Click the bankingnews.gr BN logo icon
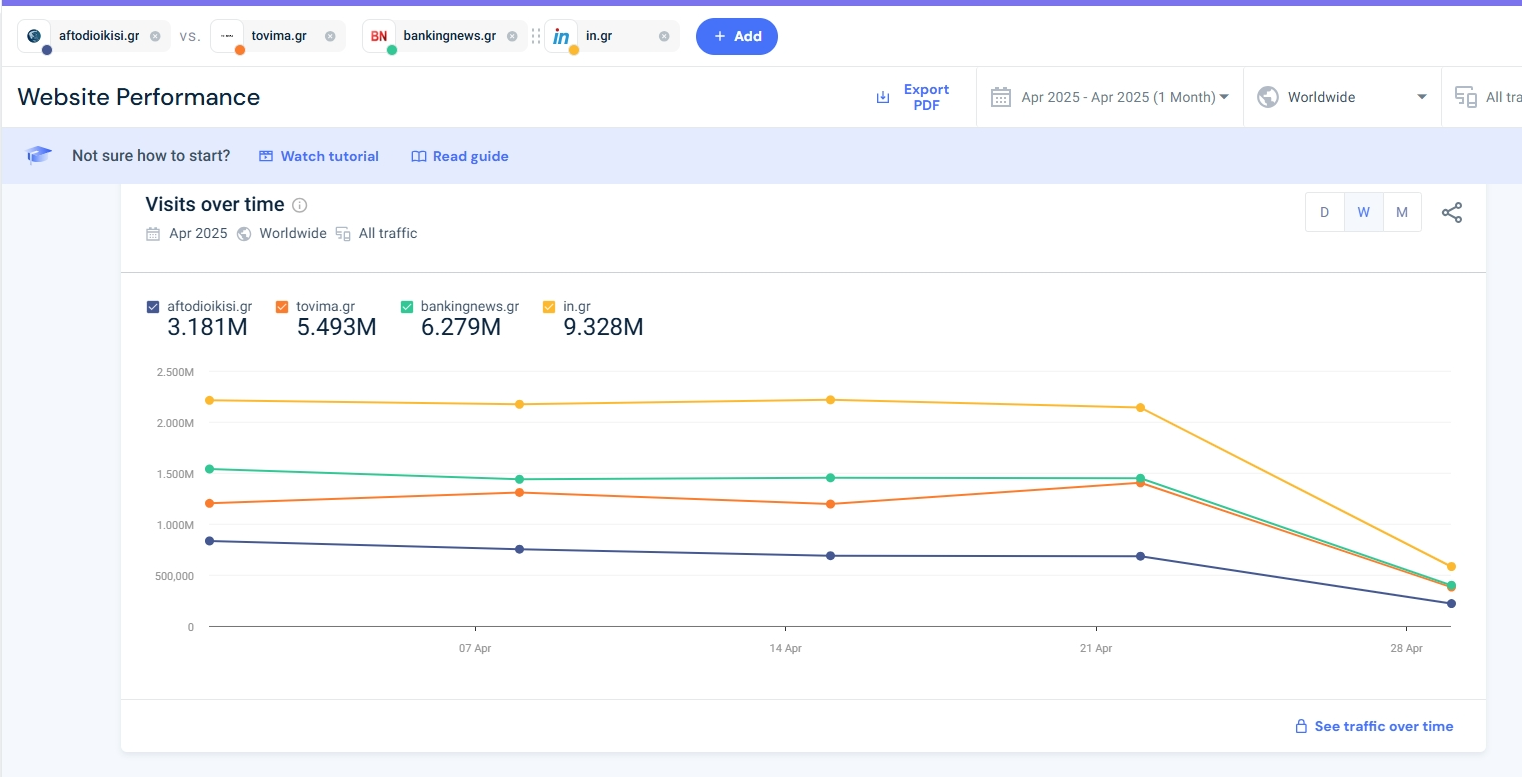The image size is (1522, 777). (x=379, y=36)
